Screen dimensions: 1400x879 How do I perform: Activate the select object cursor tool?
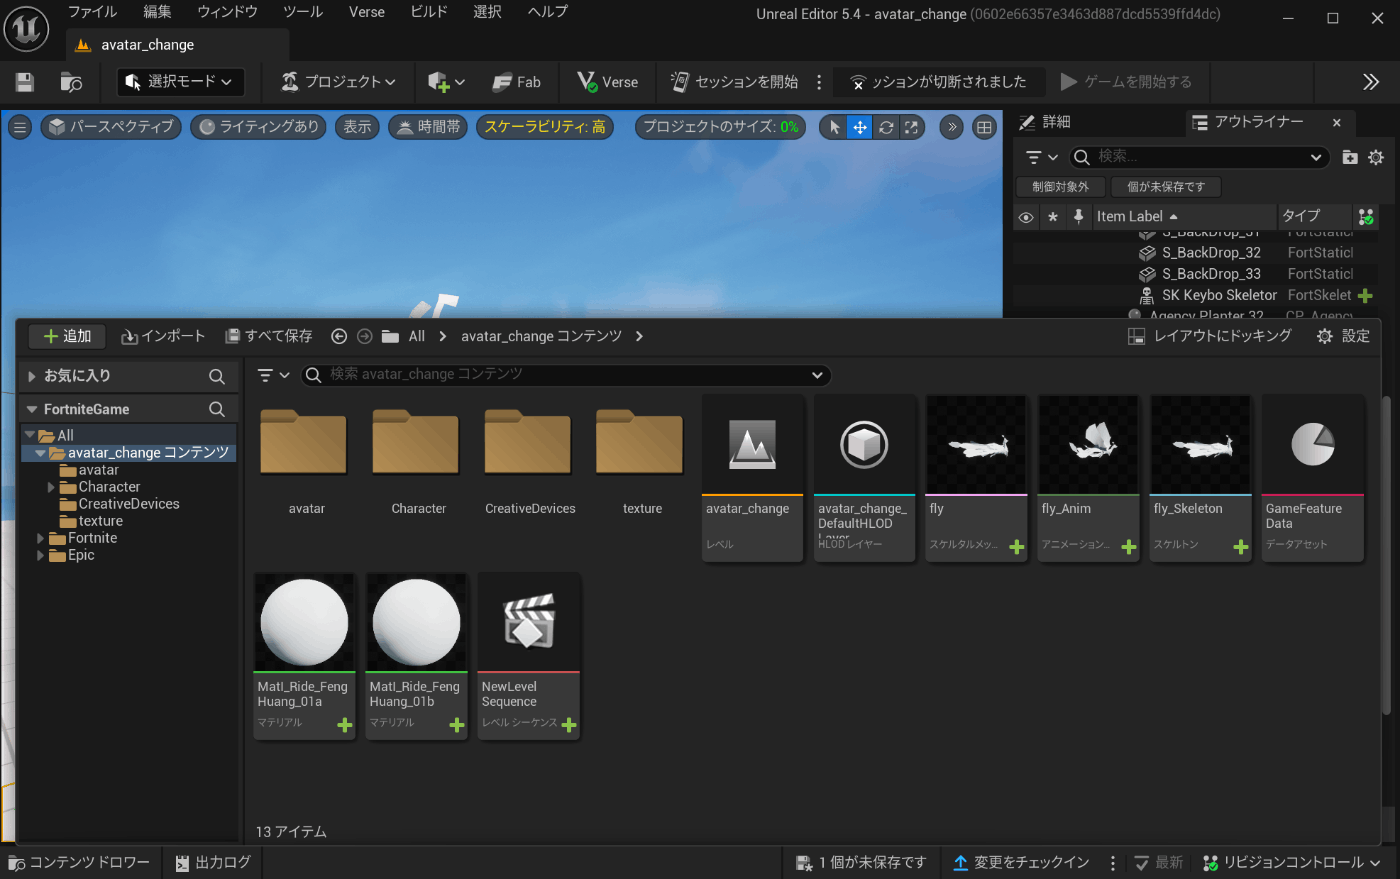pyautogui.click(x=834, y=127)
